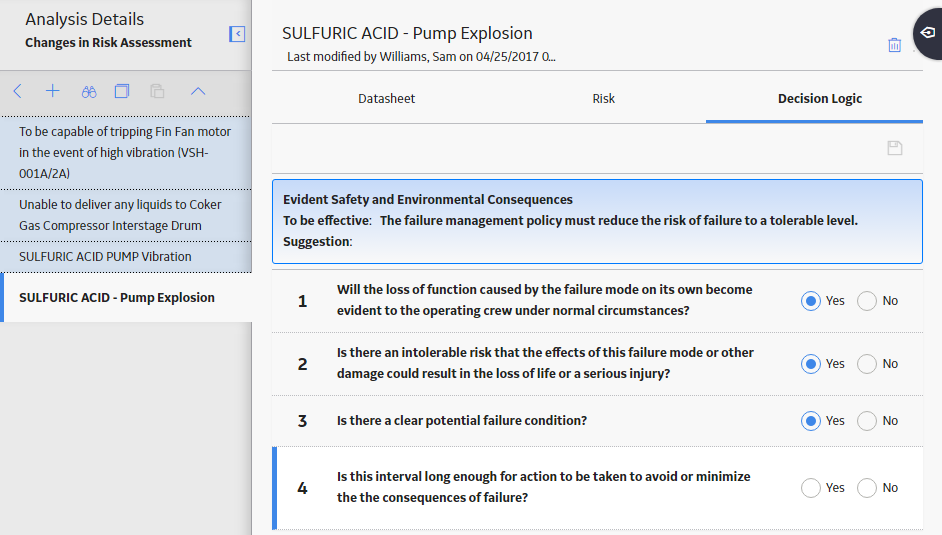
Task: Click the back arrow in the left toolbar
Action: click(17, 91)
